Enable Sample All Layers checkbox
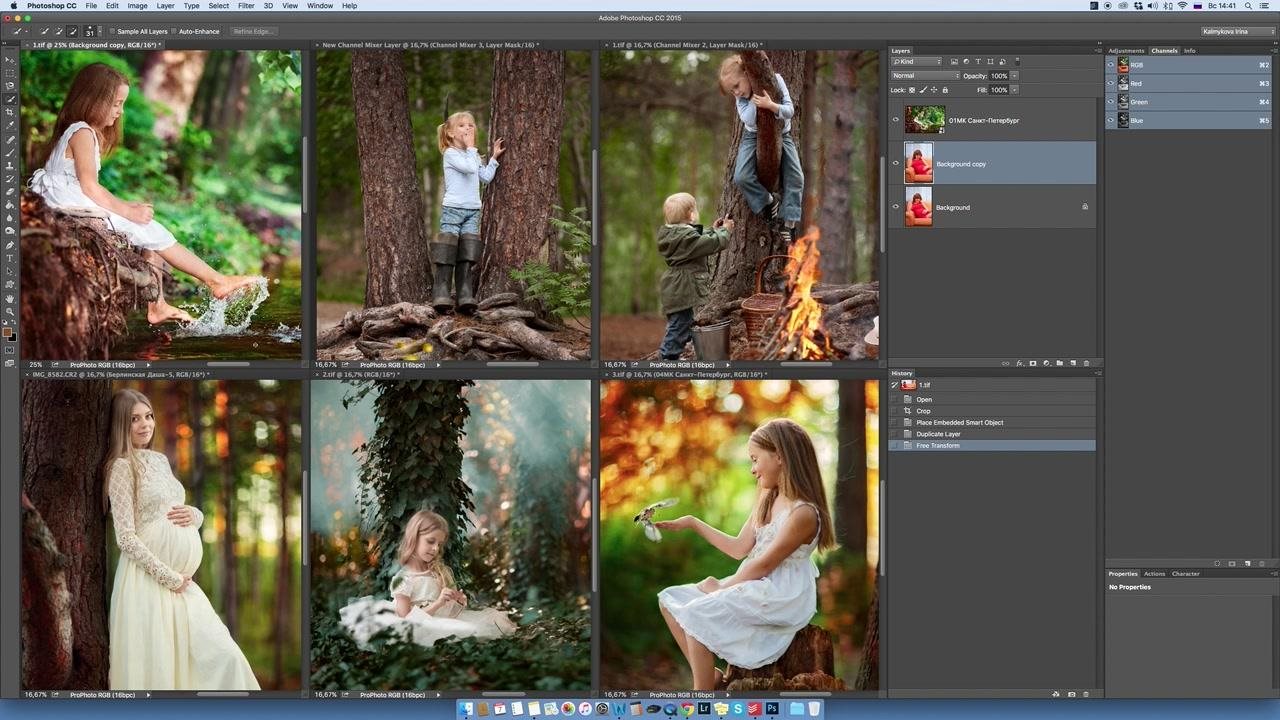 point(112,32)
